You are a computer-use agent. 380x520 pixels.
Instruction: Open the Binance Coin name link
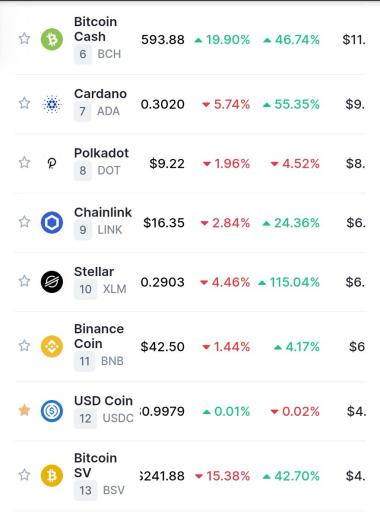[99, 336]
